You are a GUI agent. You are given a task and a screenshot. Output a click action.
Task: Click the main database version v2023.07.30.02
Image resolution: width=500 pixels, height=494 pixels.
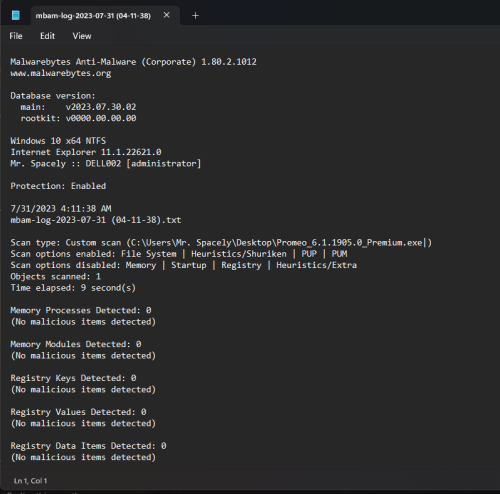click(101, 107)
